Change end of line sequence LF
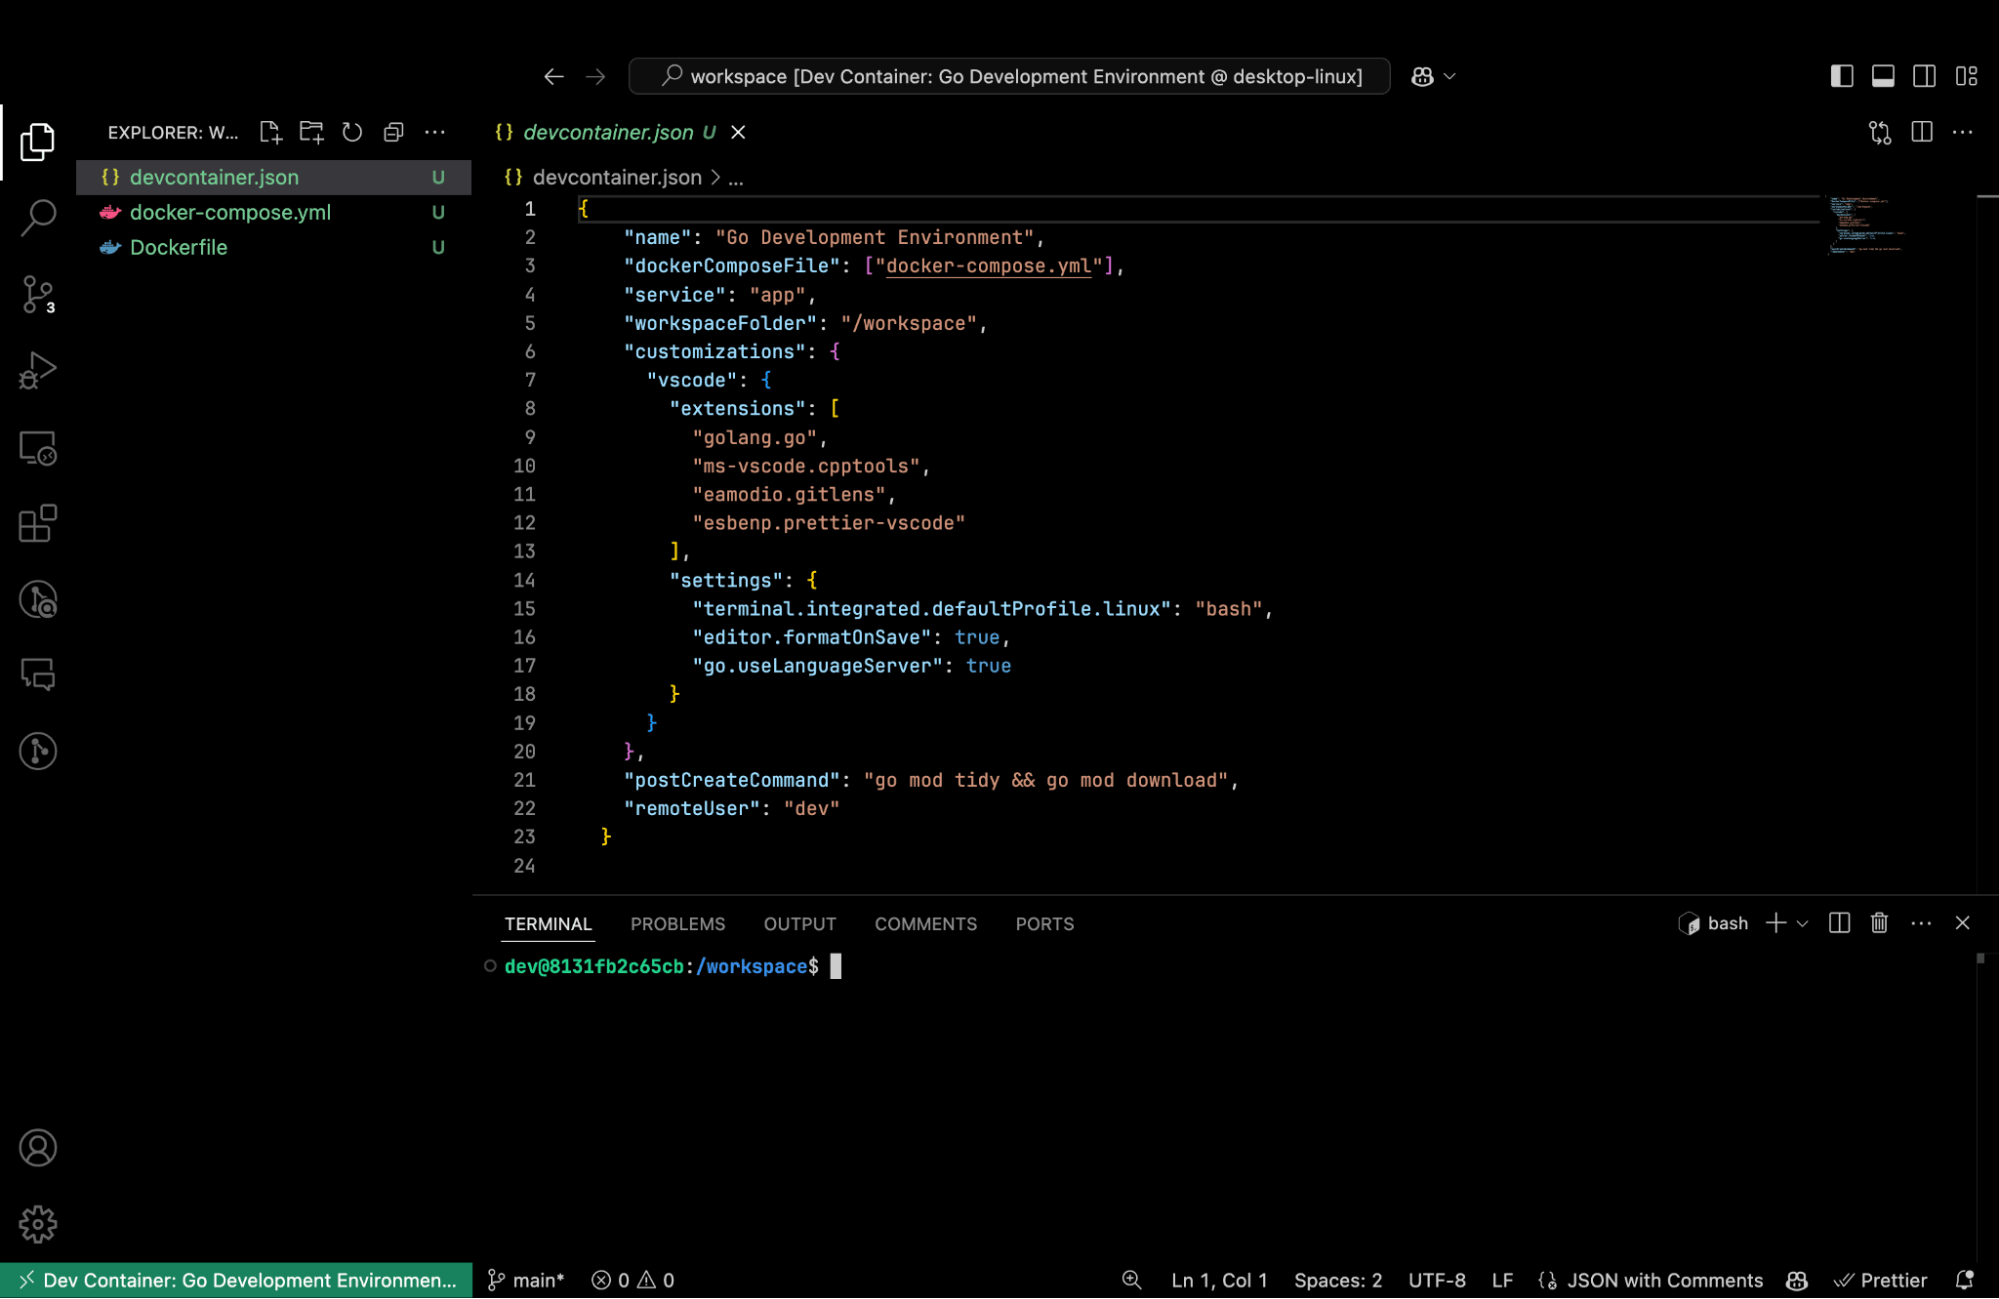 tap(1502, 1281)
